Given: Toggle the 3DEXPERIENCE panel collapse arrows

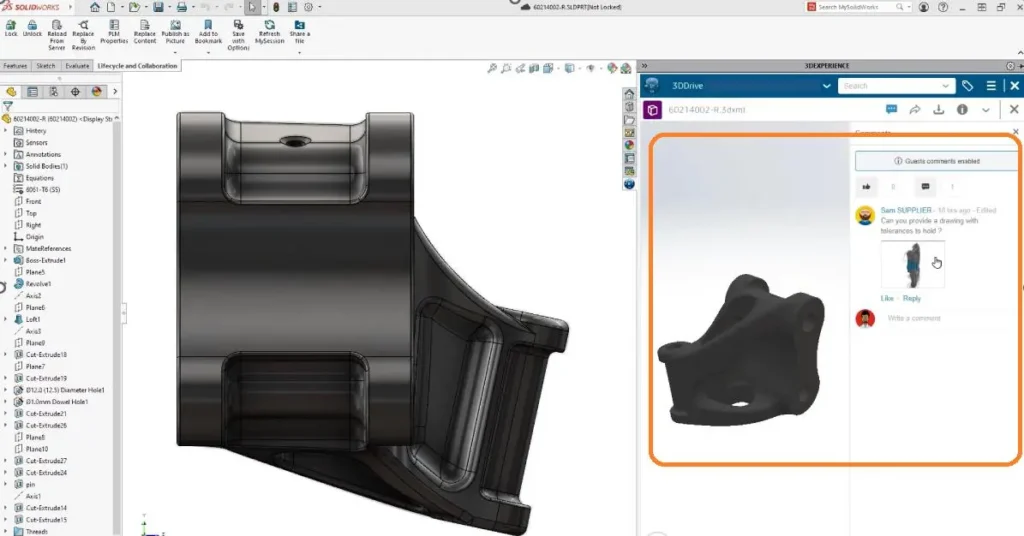Looking at the screenshot, I should 644,66.
